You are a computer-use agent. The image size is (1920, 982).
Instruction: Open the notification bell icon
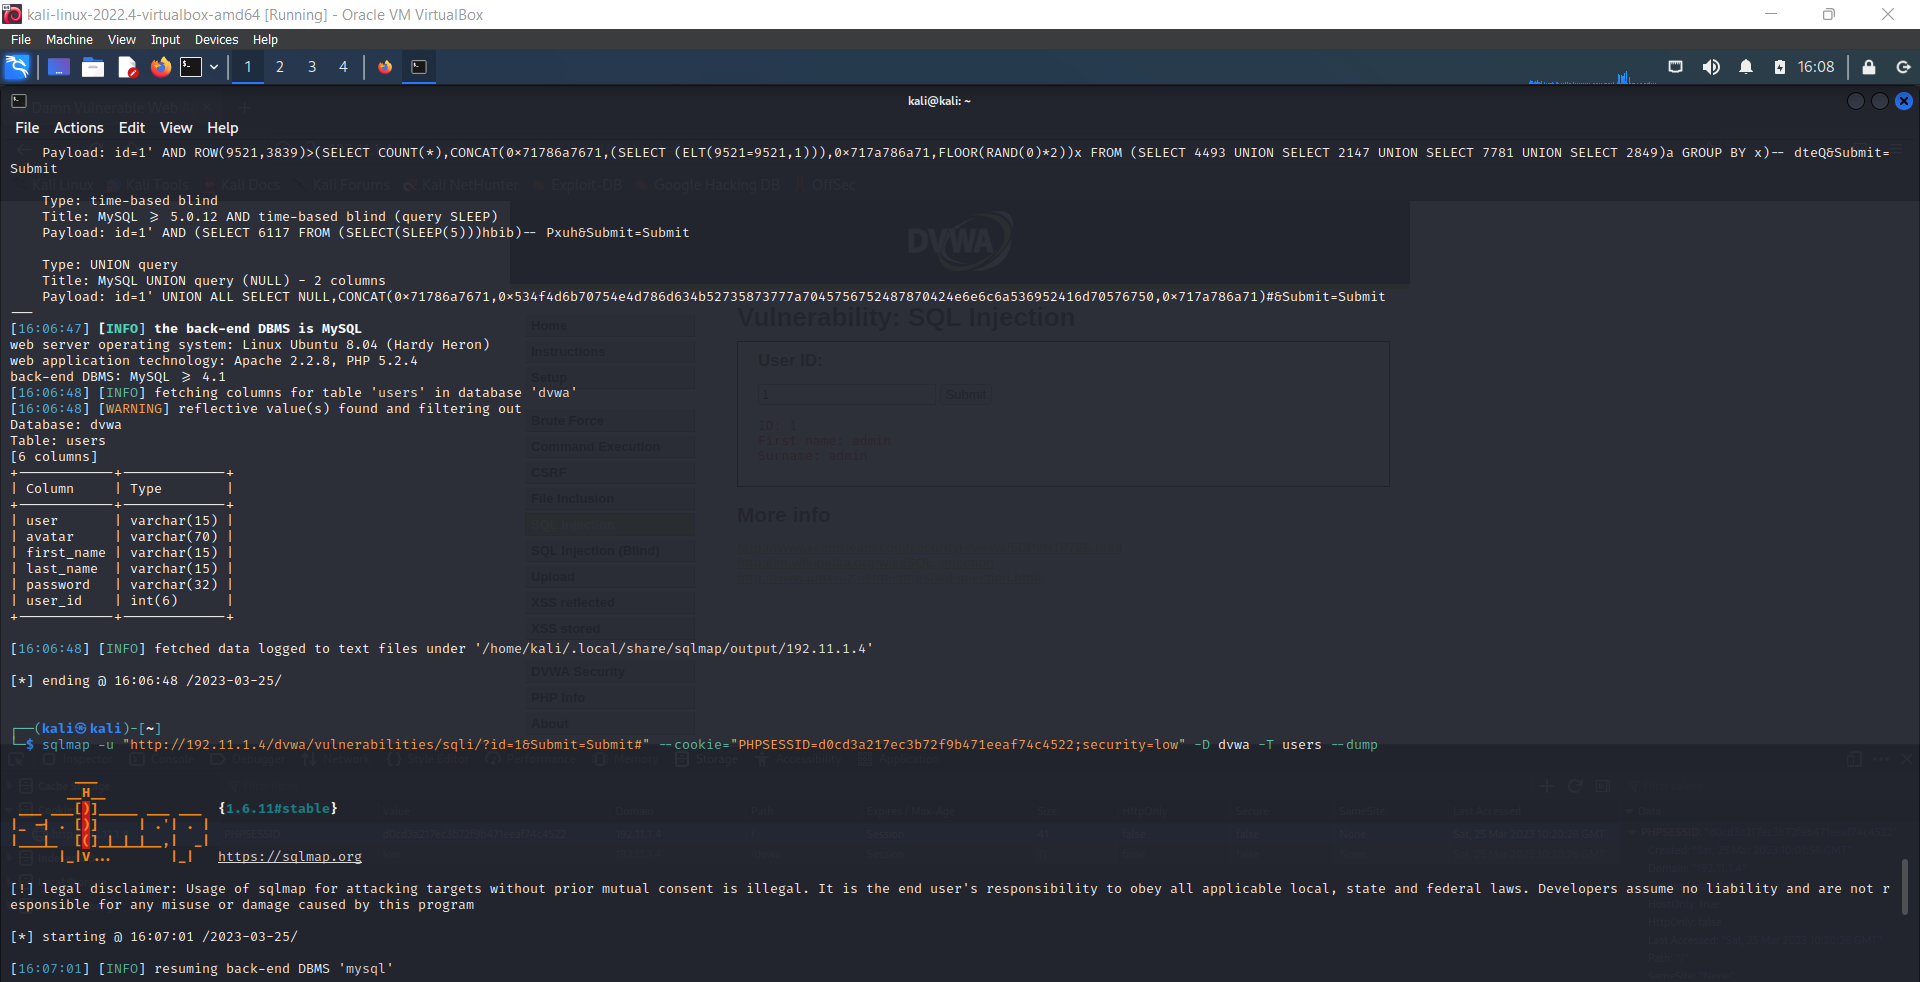1747,67
